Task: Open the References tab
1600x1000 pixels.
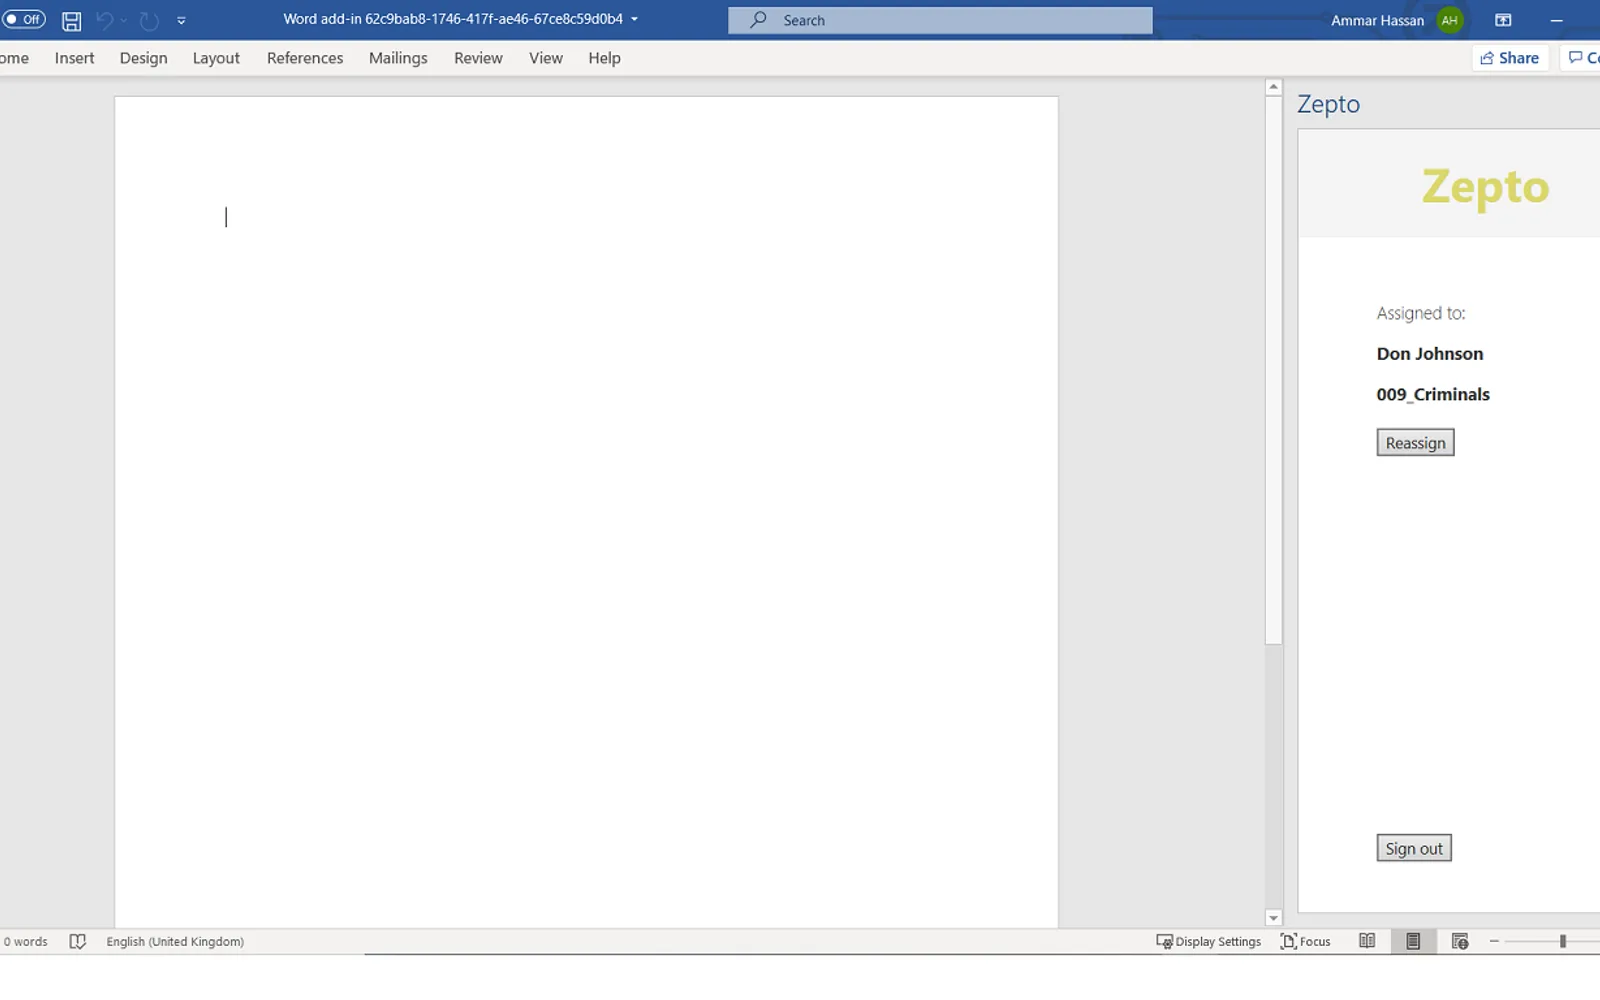Action: 305,58
